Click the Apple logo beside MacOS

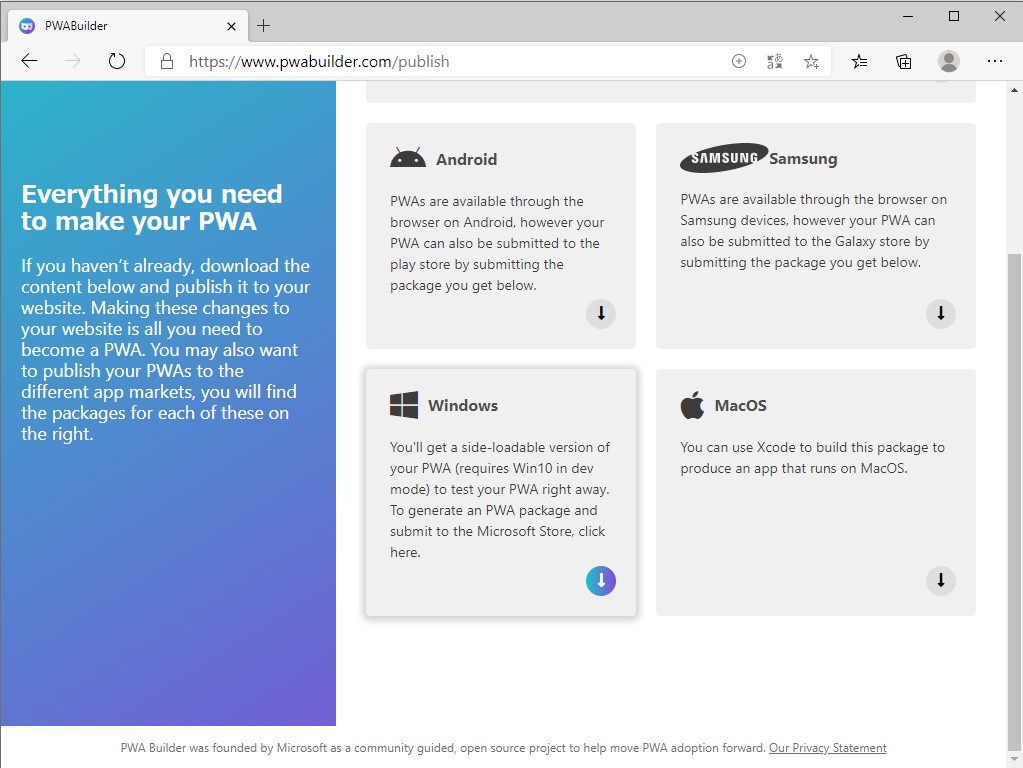click(691, 404)
